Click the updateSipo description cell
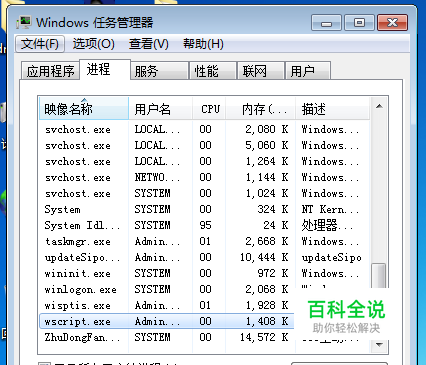 331,258
